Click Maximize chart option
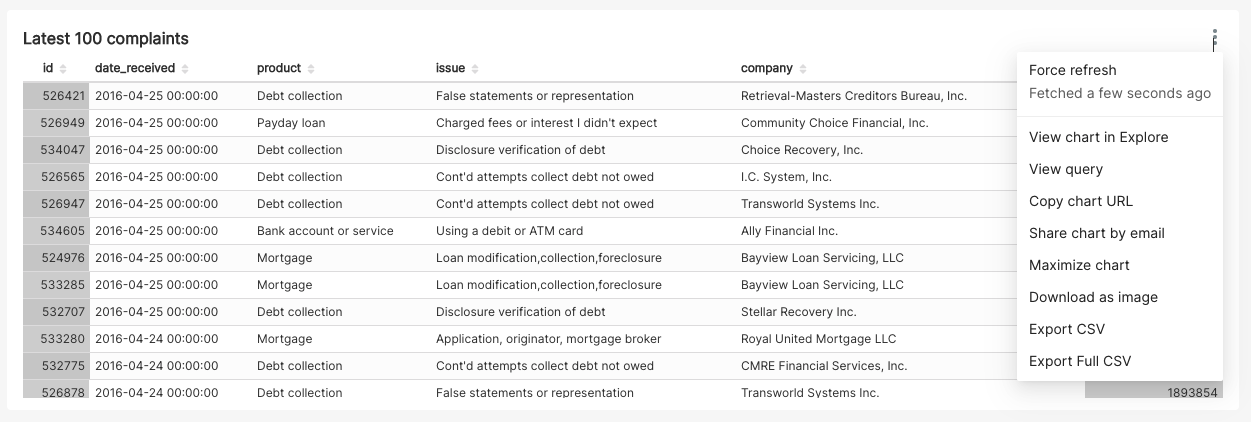1251x422 pixels. 1079,265
